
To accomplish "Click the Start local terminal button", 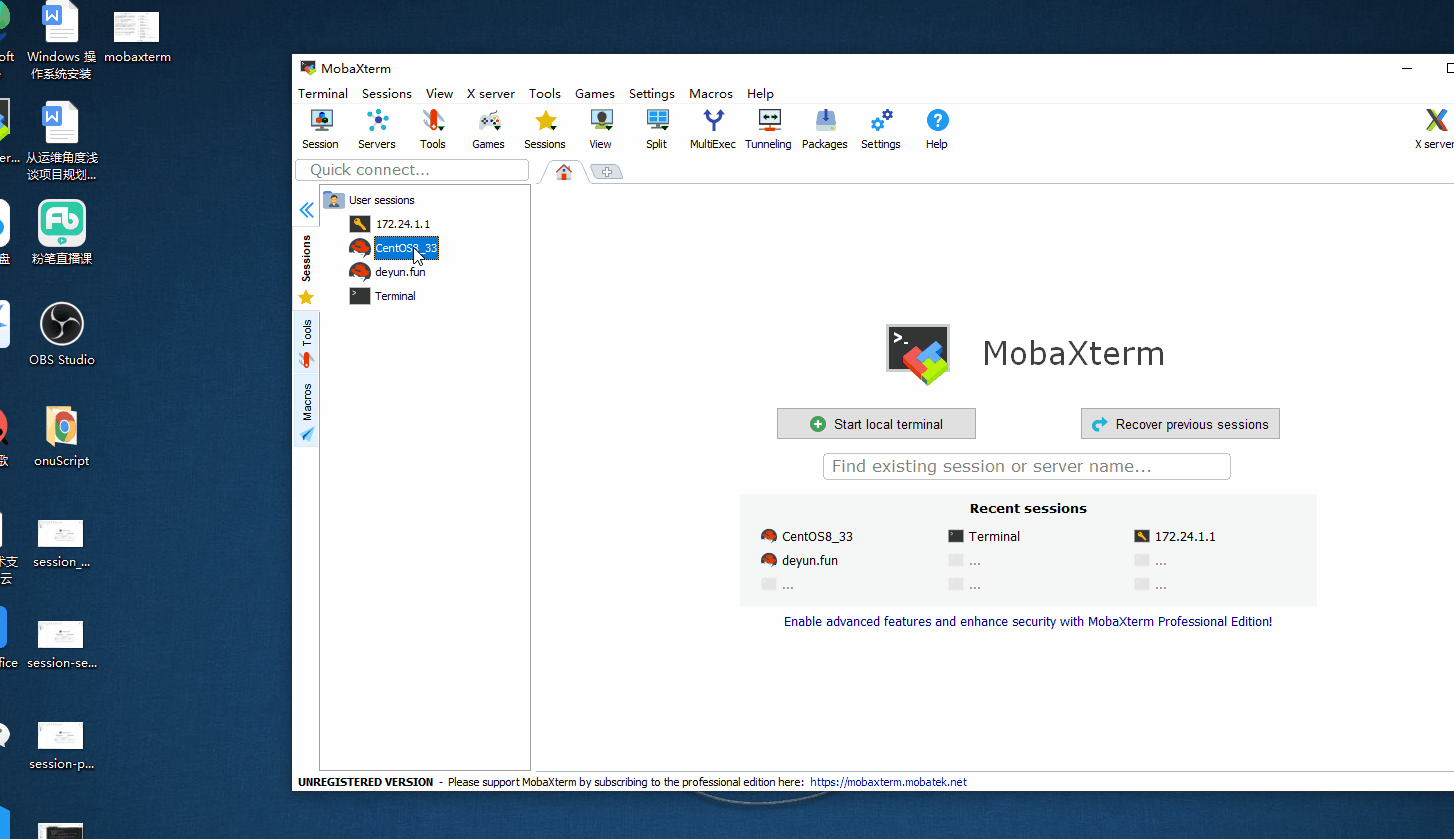I will coord(876,424).
